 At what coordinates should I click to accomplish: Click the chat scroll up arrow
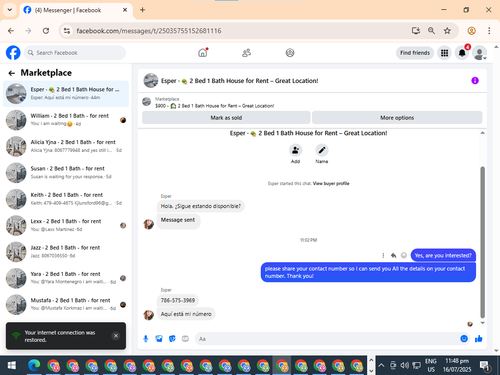(482, 133)
